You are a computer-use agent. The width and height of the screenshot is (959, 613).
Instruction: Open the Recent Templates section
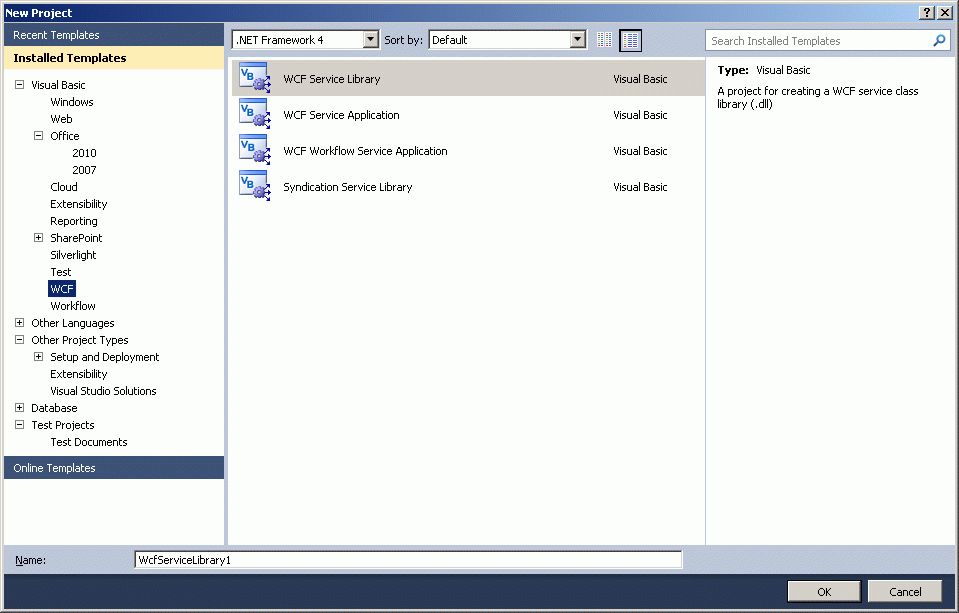pyautogui.click(x=114, y=35)
